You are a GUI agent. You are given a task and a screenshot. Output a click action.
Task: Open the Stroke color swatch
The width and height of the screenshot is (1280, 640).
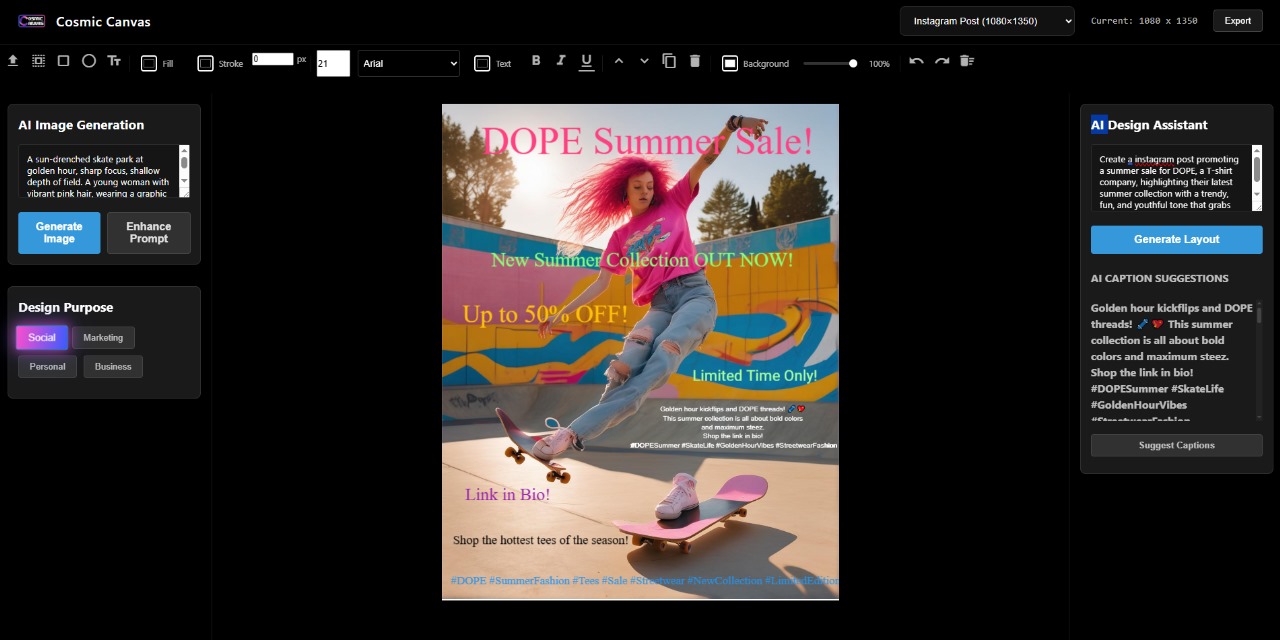pyautogui.click(x=205, y=63)
